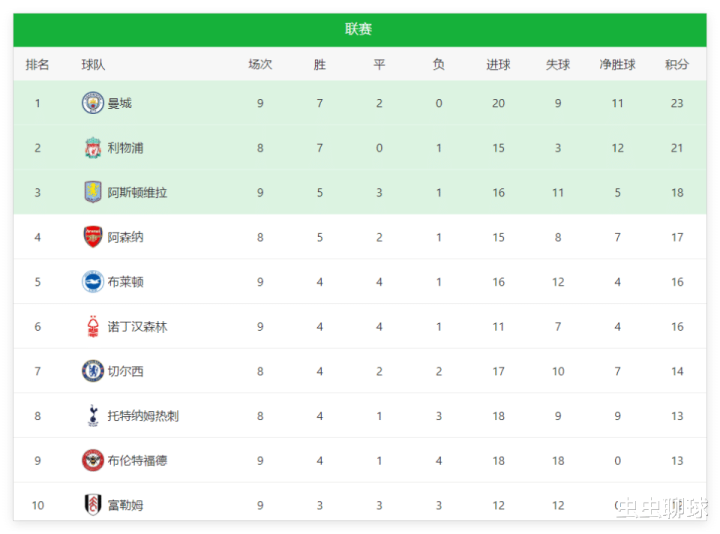
Task: Click the Nottingham Forest club crest
Action: (93, 326)
